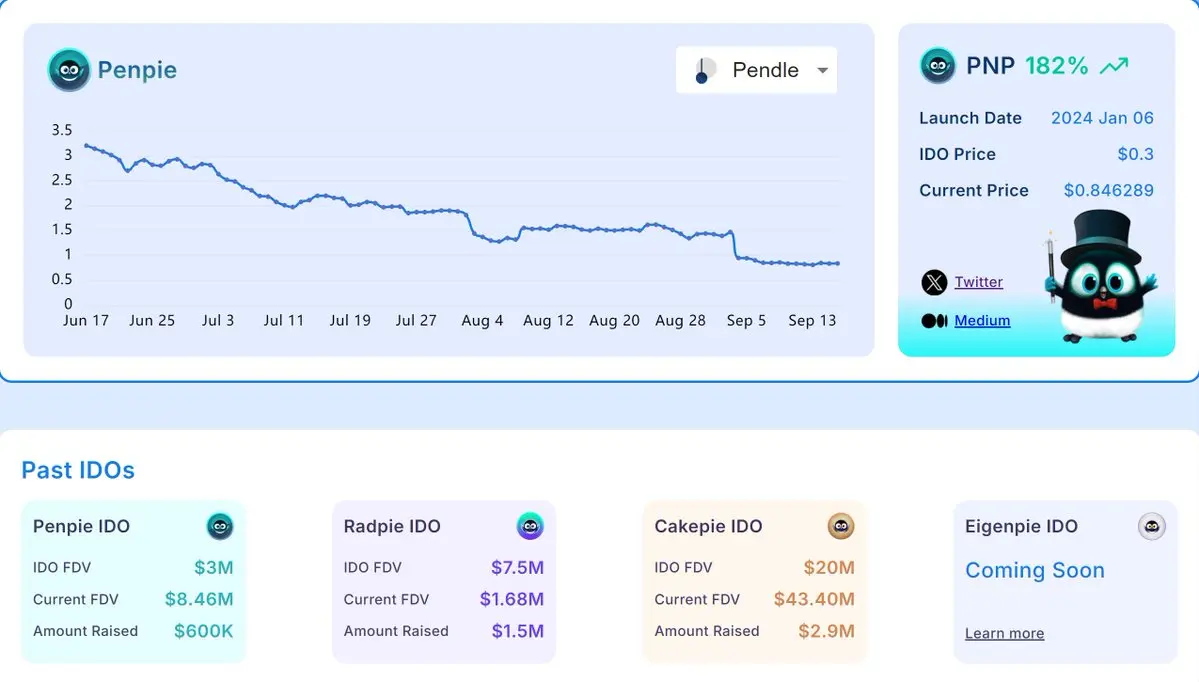Click the Past IDOs heading
1199x682 pixels.
[78, 470]
